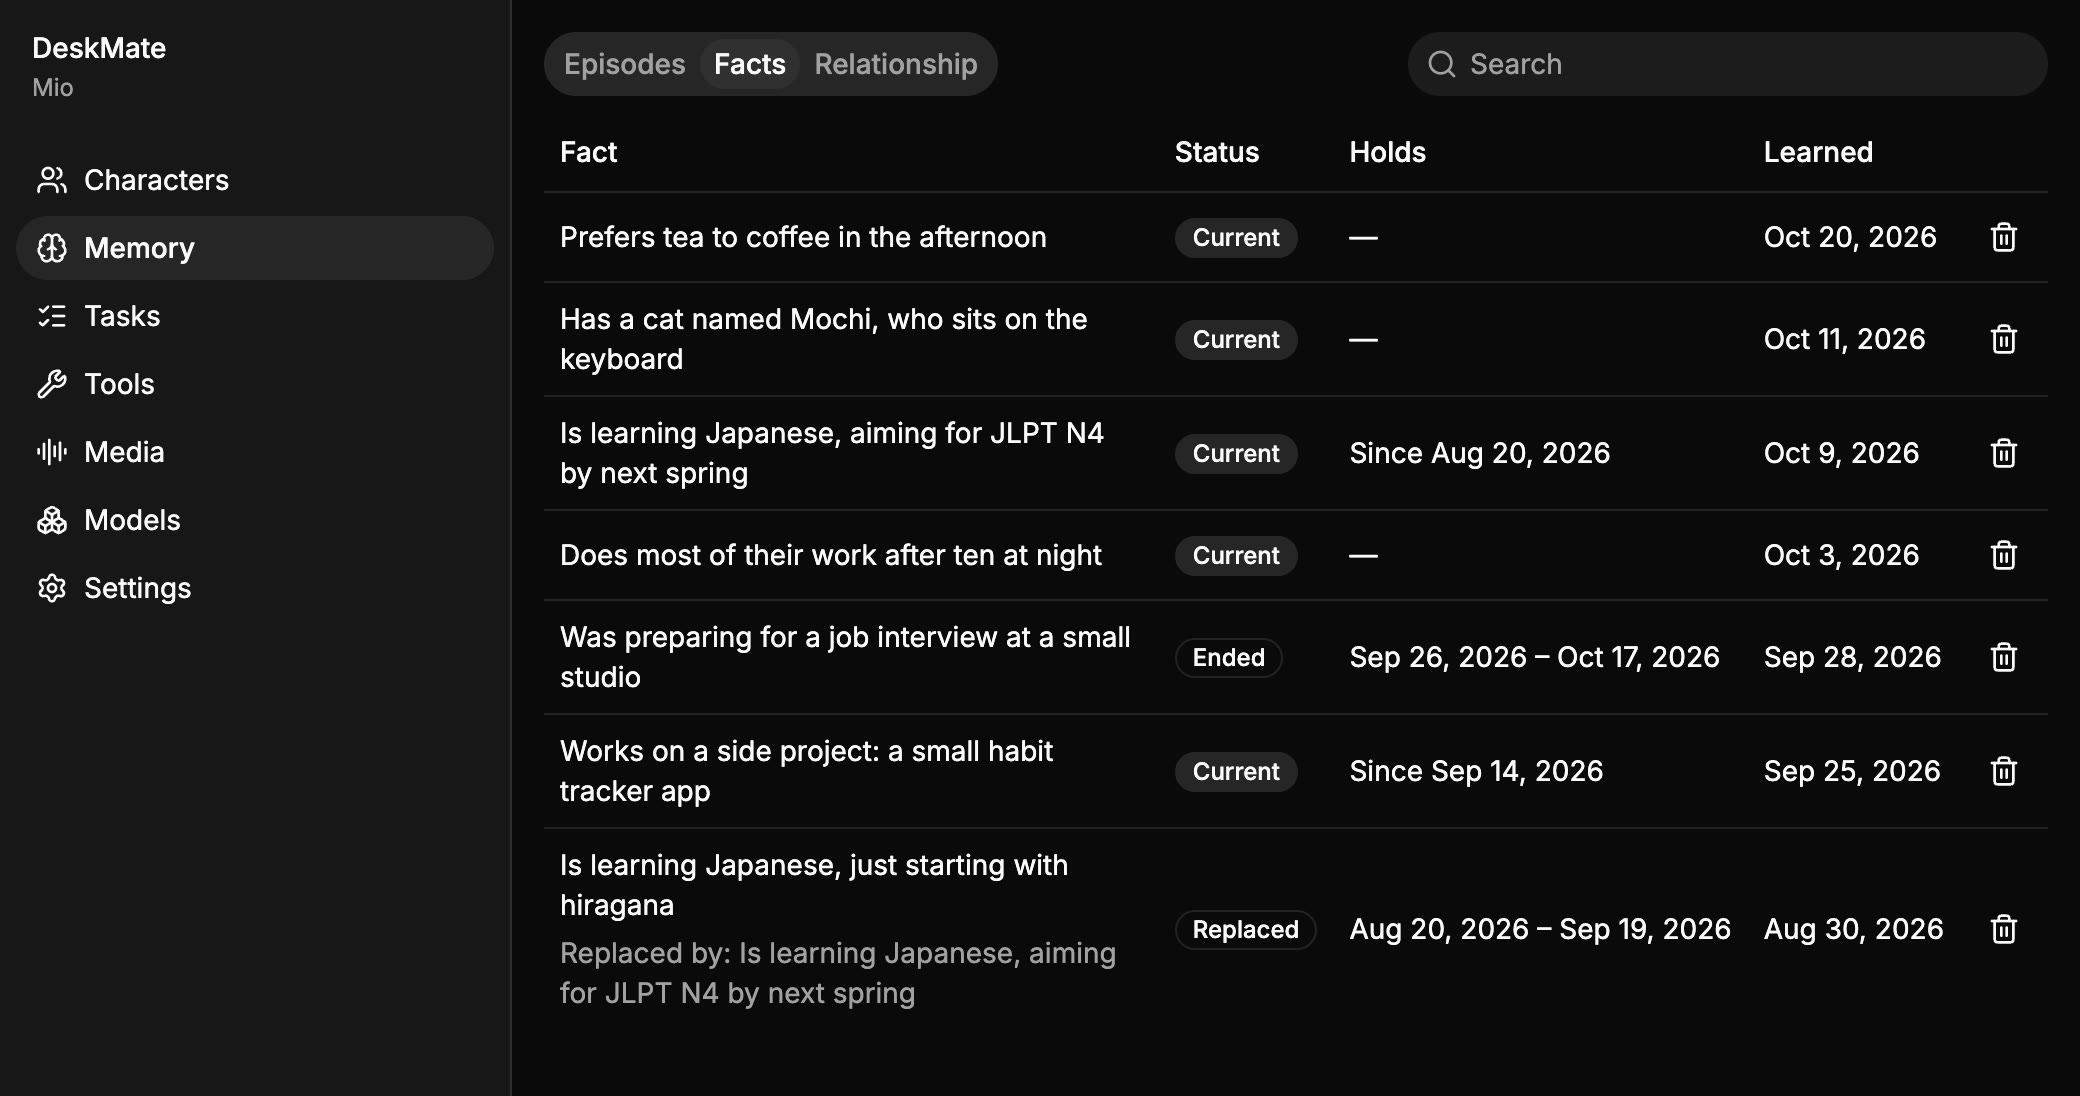2080x1096 pixels.
Task: Click the 'Replaced by' note text
Action: tap(838, 973)
